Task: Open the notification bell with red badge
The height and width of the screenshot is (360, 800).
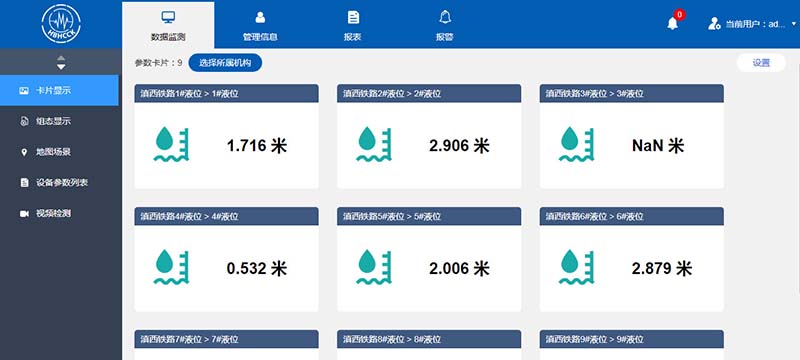Action: click(x=674, y=22)
